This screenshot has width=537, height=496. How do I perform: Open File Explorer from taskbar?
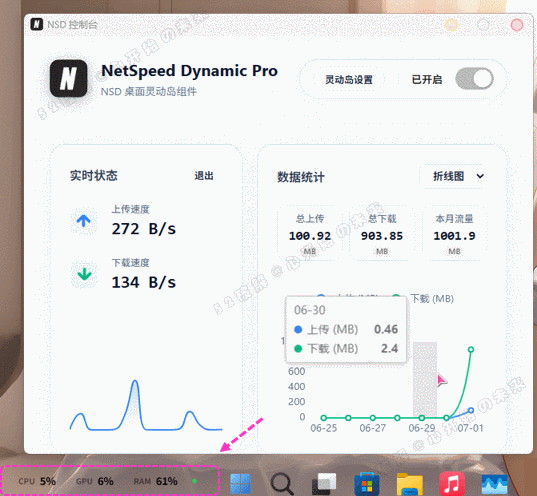click(x=410, y=484)
